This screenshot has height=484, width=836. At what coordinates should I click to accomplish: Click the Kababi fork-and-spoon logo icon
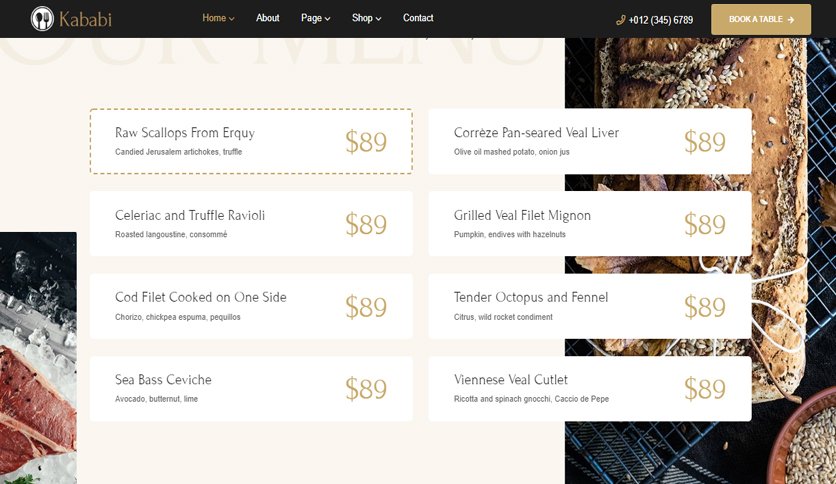(42, 19)
